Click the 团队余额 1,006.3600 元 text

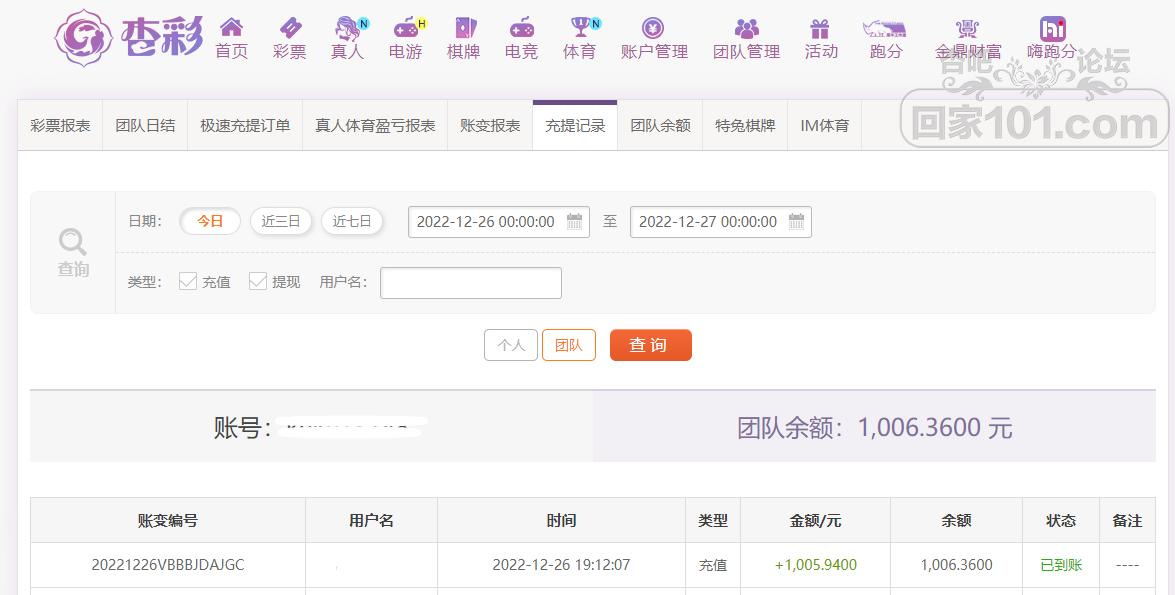[x=875, y=427]
